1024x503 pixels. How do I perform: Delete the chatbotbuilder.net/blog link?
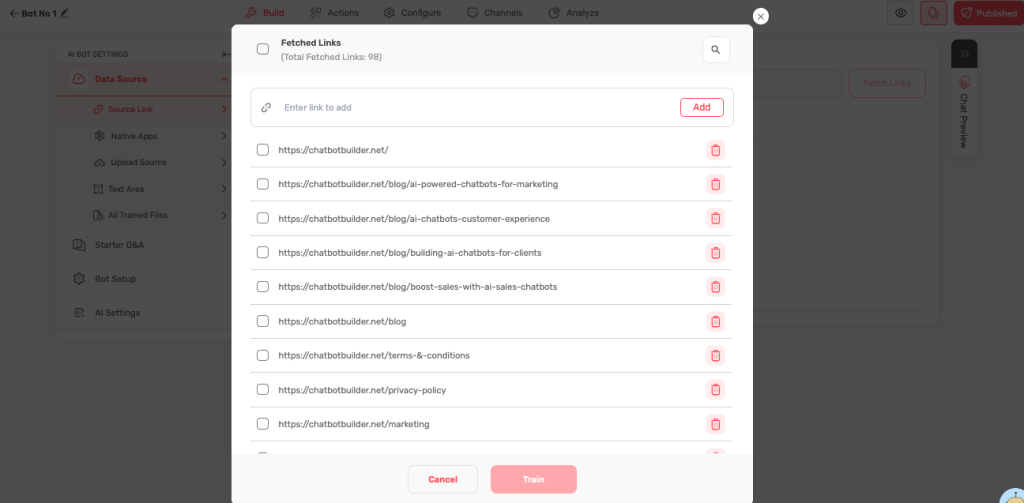(716, 321)
